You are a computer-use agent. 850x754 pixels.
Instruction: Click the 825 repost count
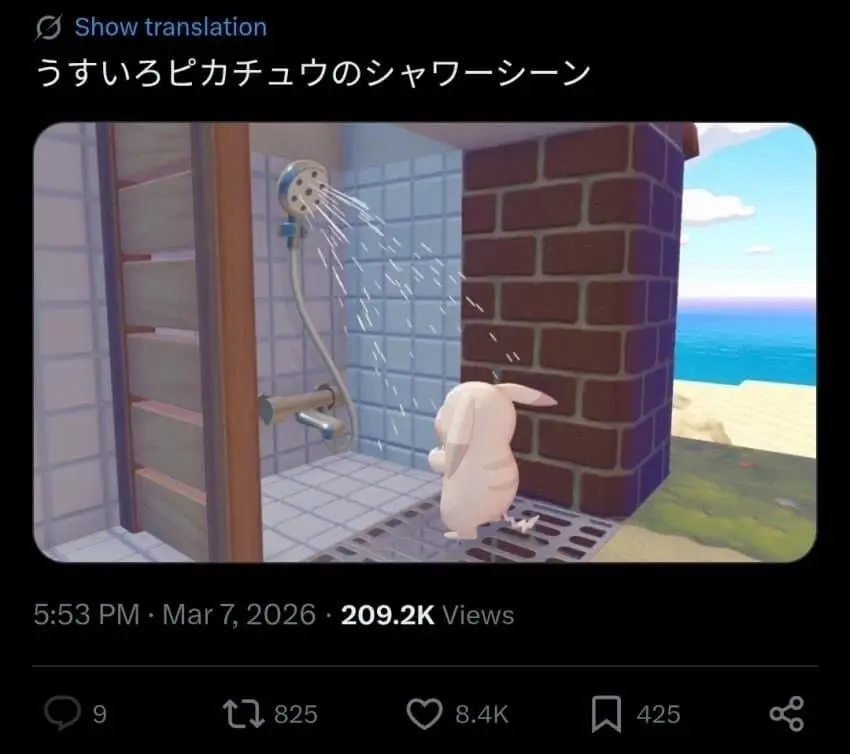pos(295,714)
